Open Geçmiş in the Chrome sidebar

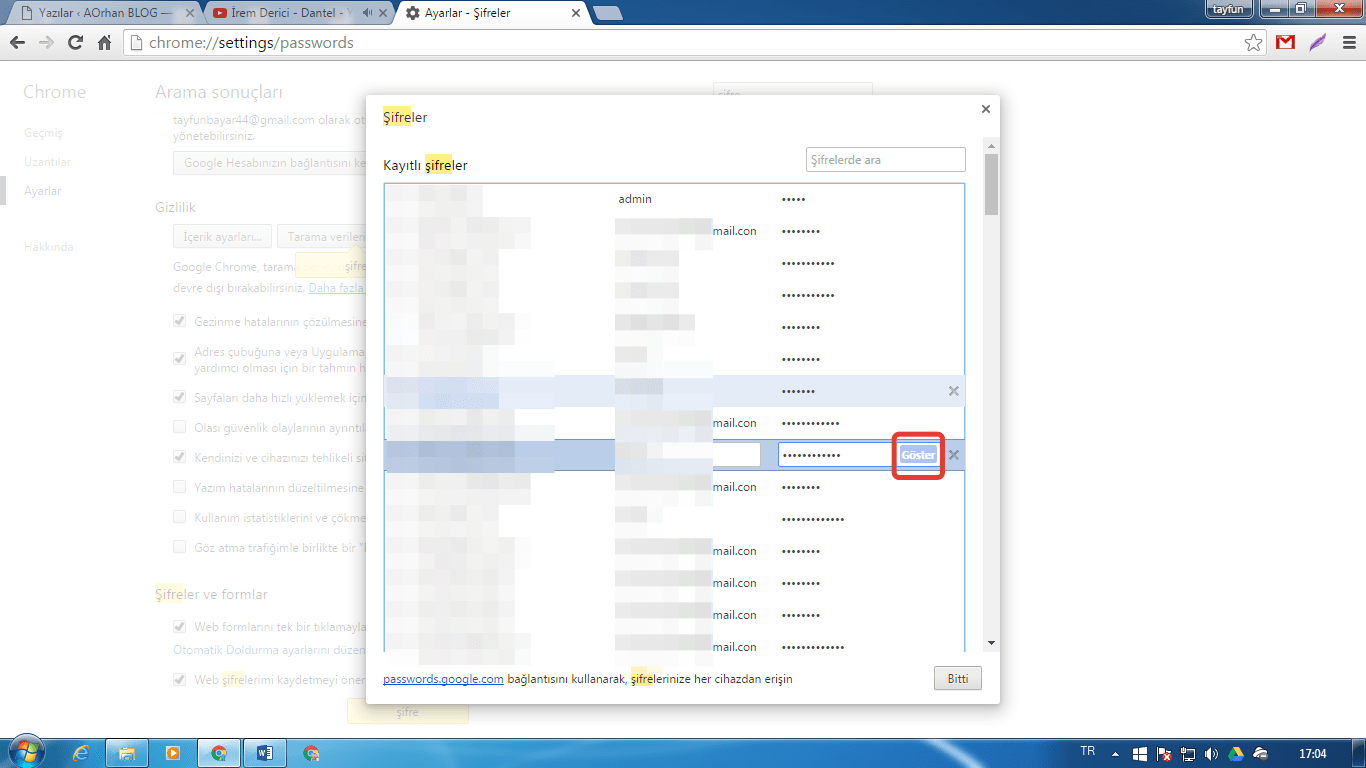tap(43, 133)
